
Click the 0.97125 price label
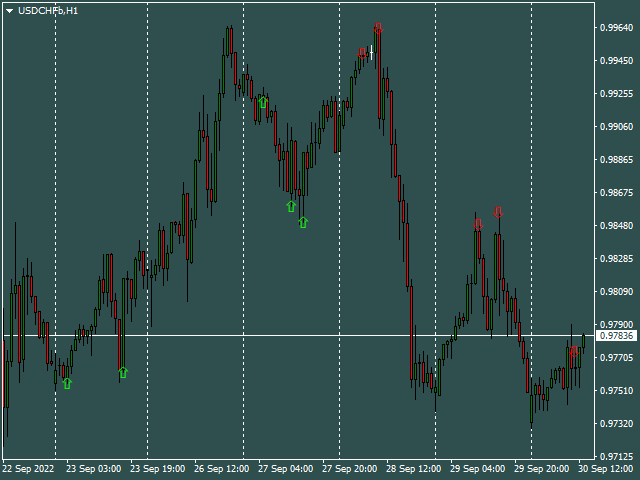coord(616,457)
